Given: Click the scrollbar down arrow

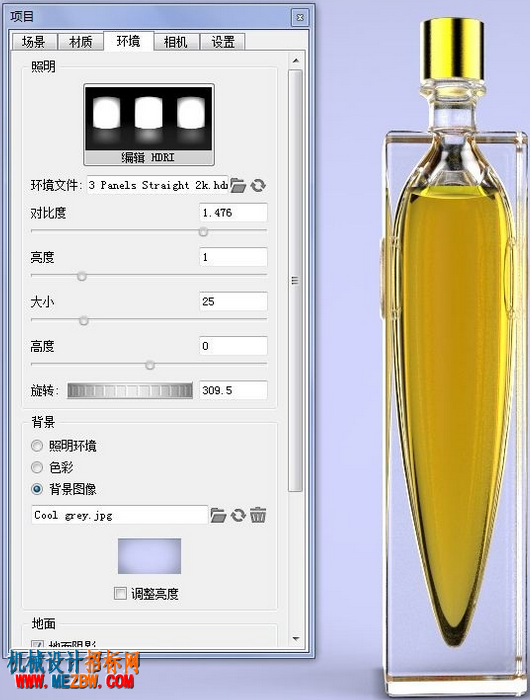Looking at the screenshot, I should coord(296,639).
